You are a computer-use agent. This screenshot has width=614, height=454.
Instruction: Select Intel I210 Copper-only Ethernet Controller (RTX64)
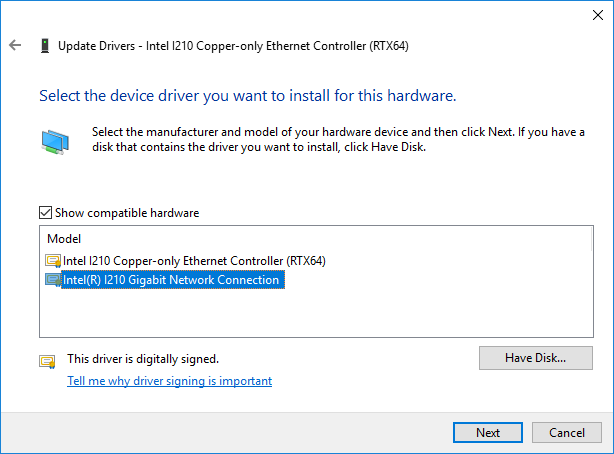194,261
